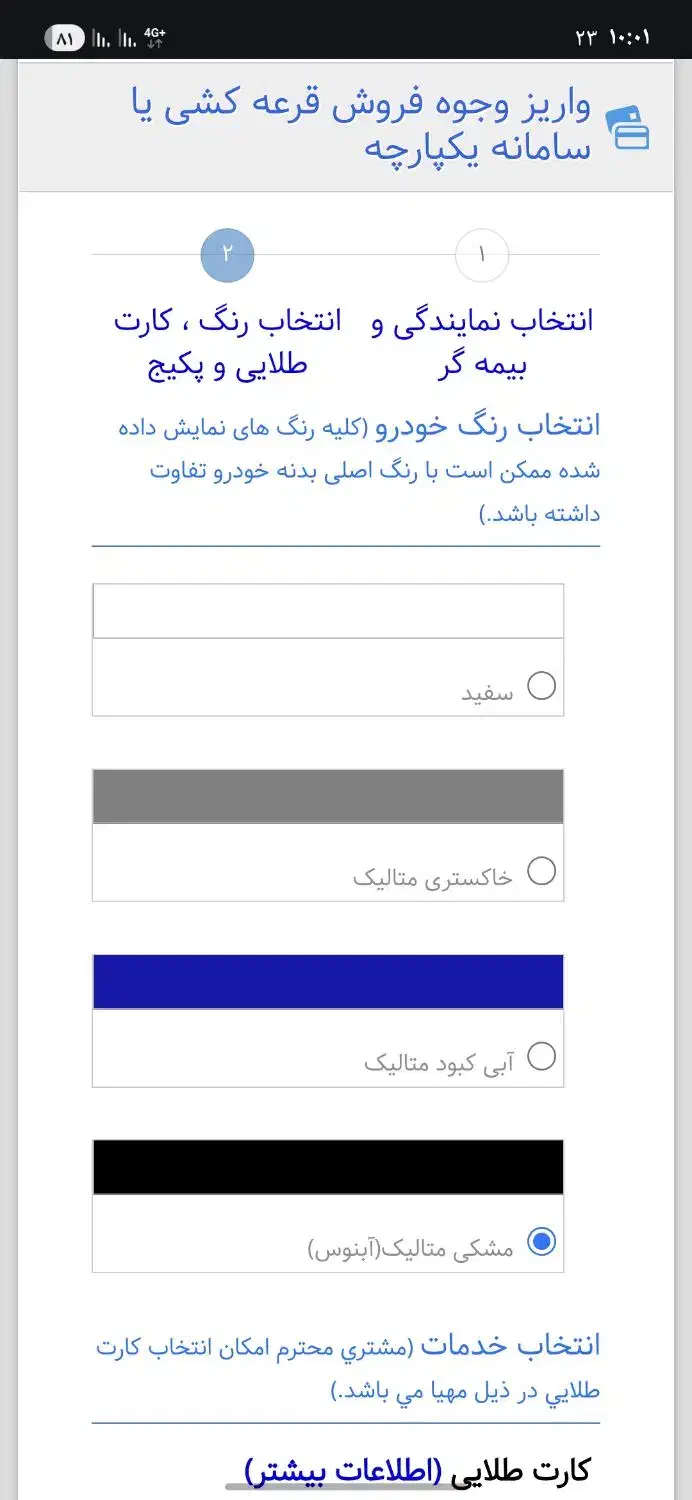
Task: Select مشکی متالیک (آبنوس) black radio button
Action: coord(541,1241)
